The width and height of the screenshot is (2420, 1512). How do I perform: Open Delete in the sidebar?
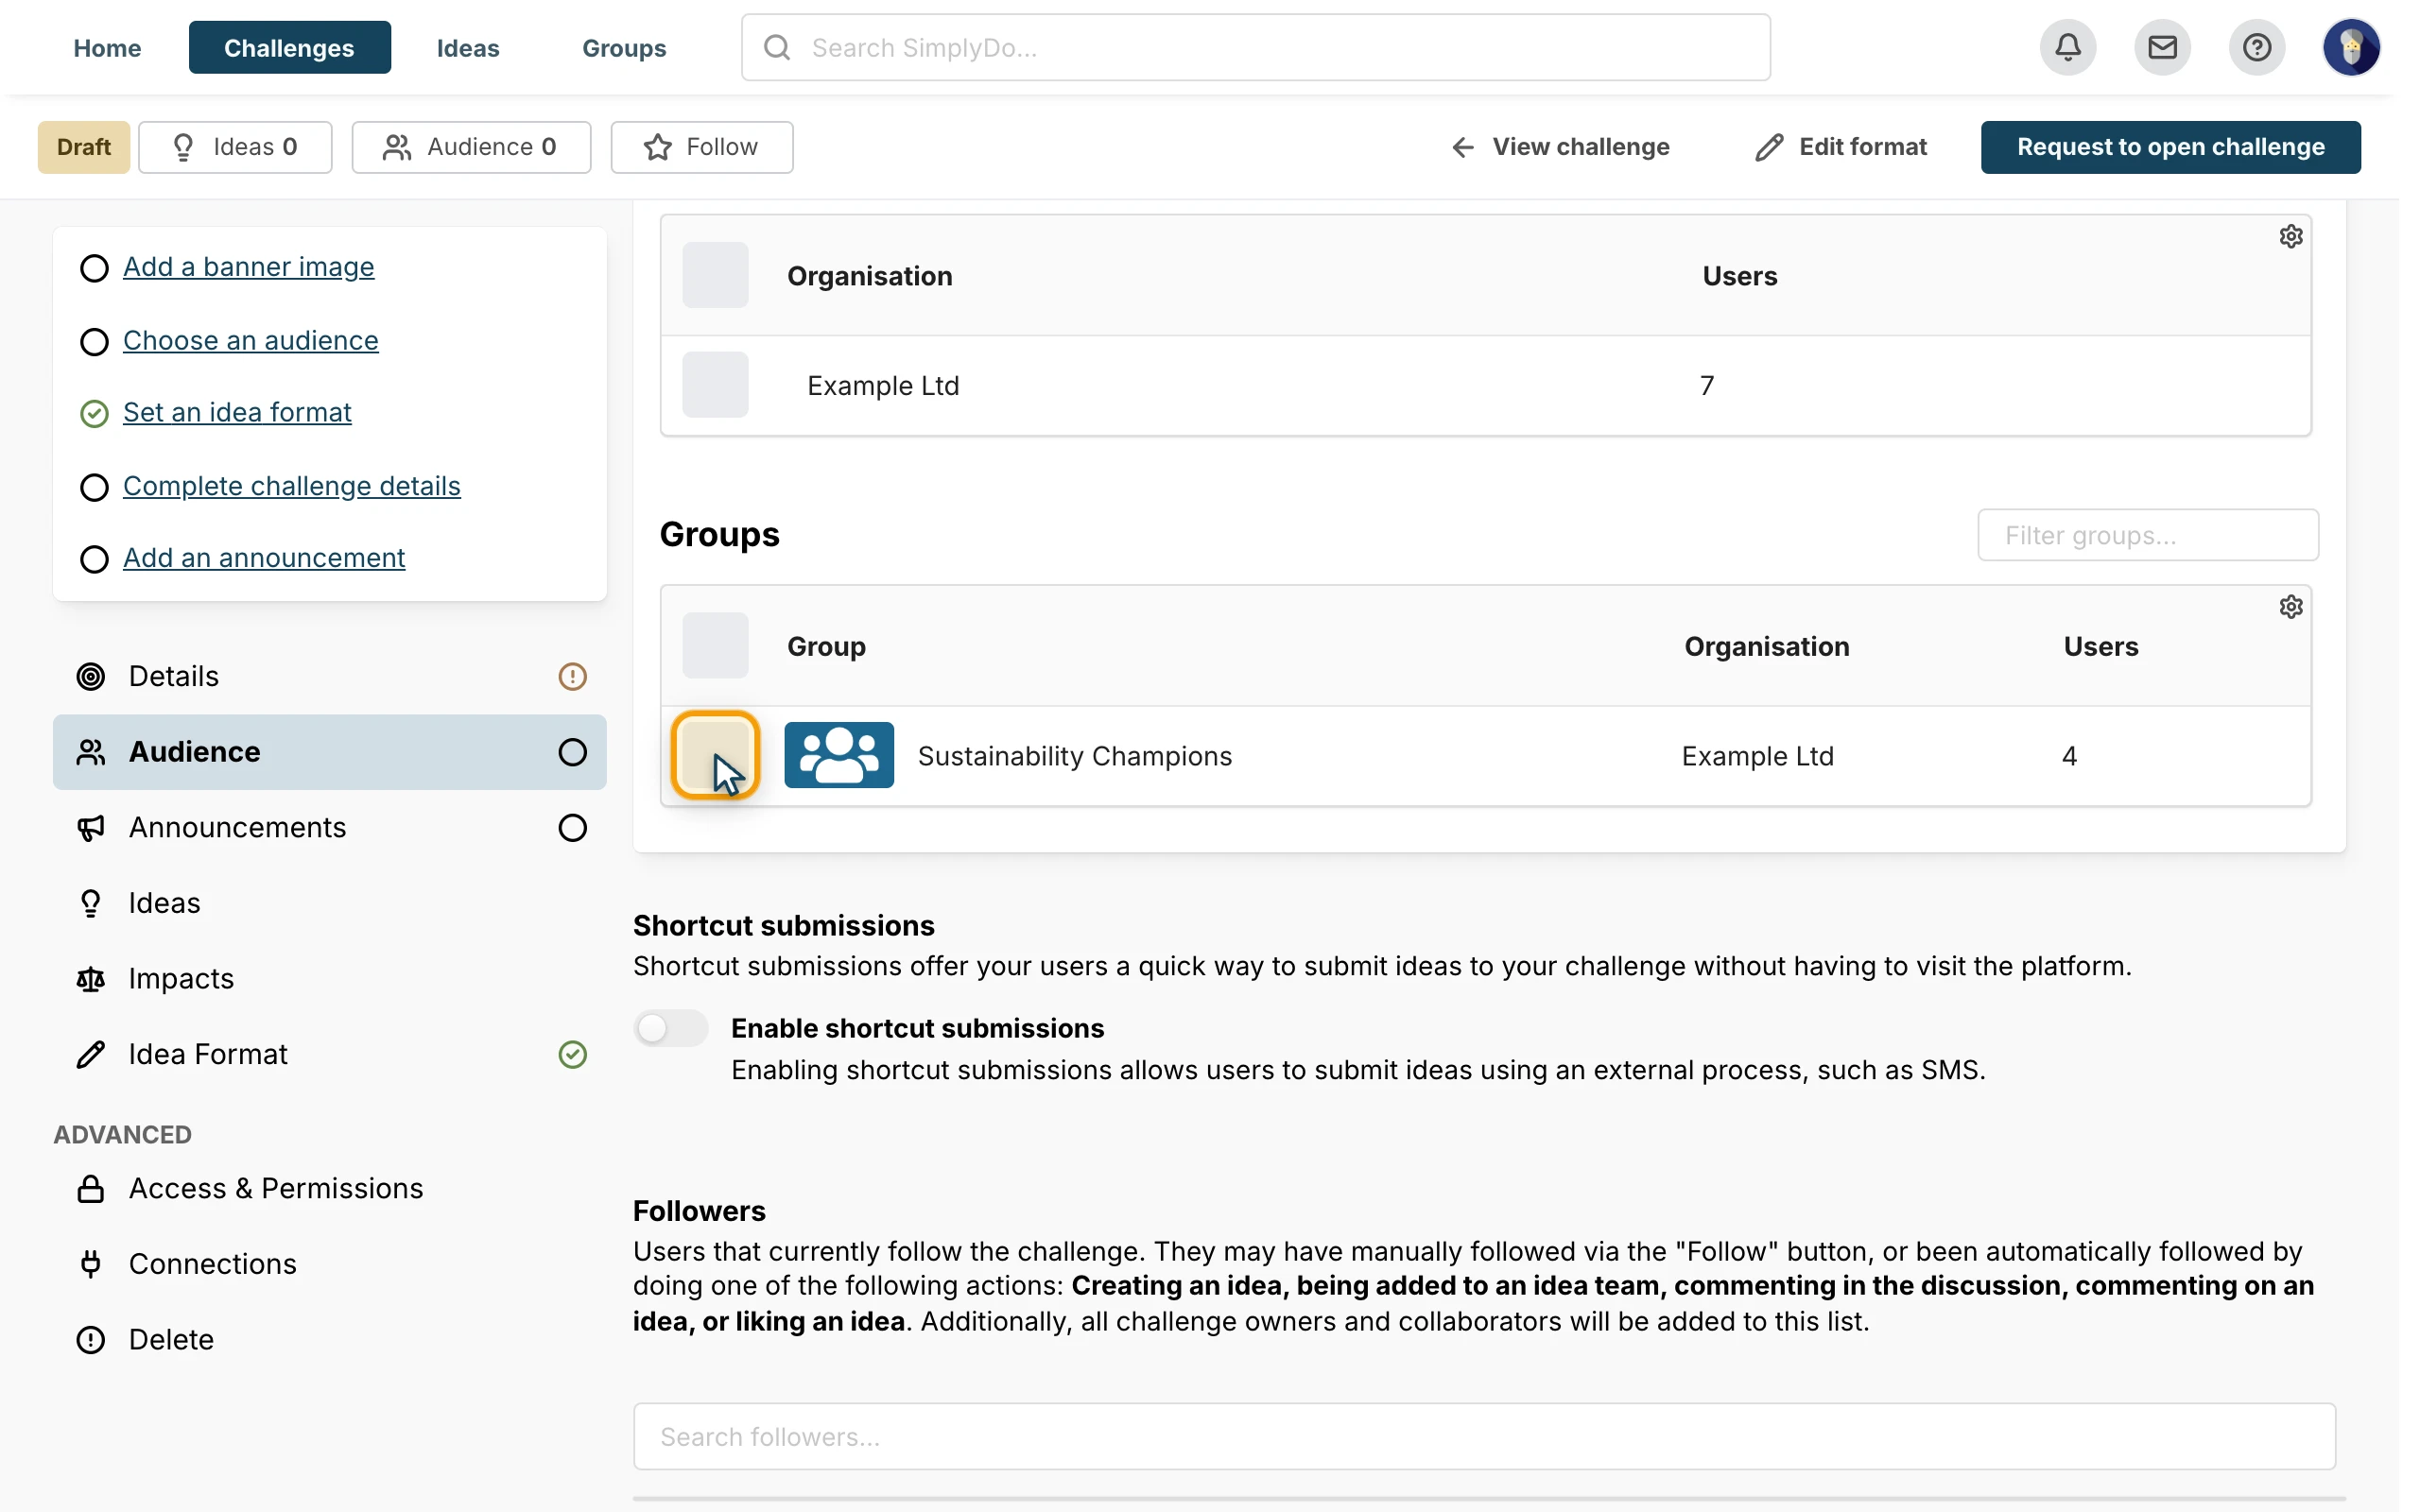click(329, 1340)
